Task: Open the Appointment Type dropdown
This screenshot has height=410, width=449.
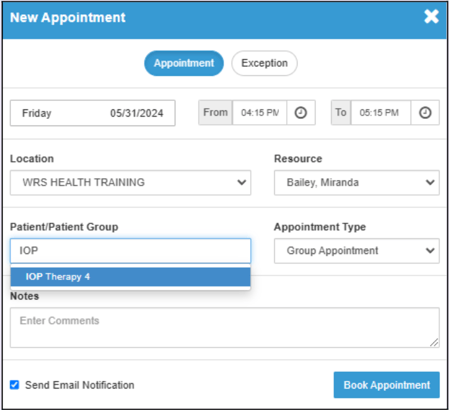Action: (357, 251)
